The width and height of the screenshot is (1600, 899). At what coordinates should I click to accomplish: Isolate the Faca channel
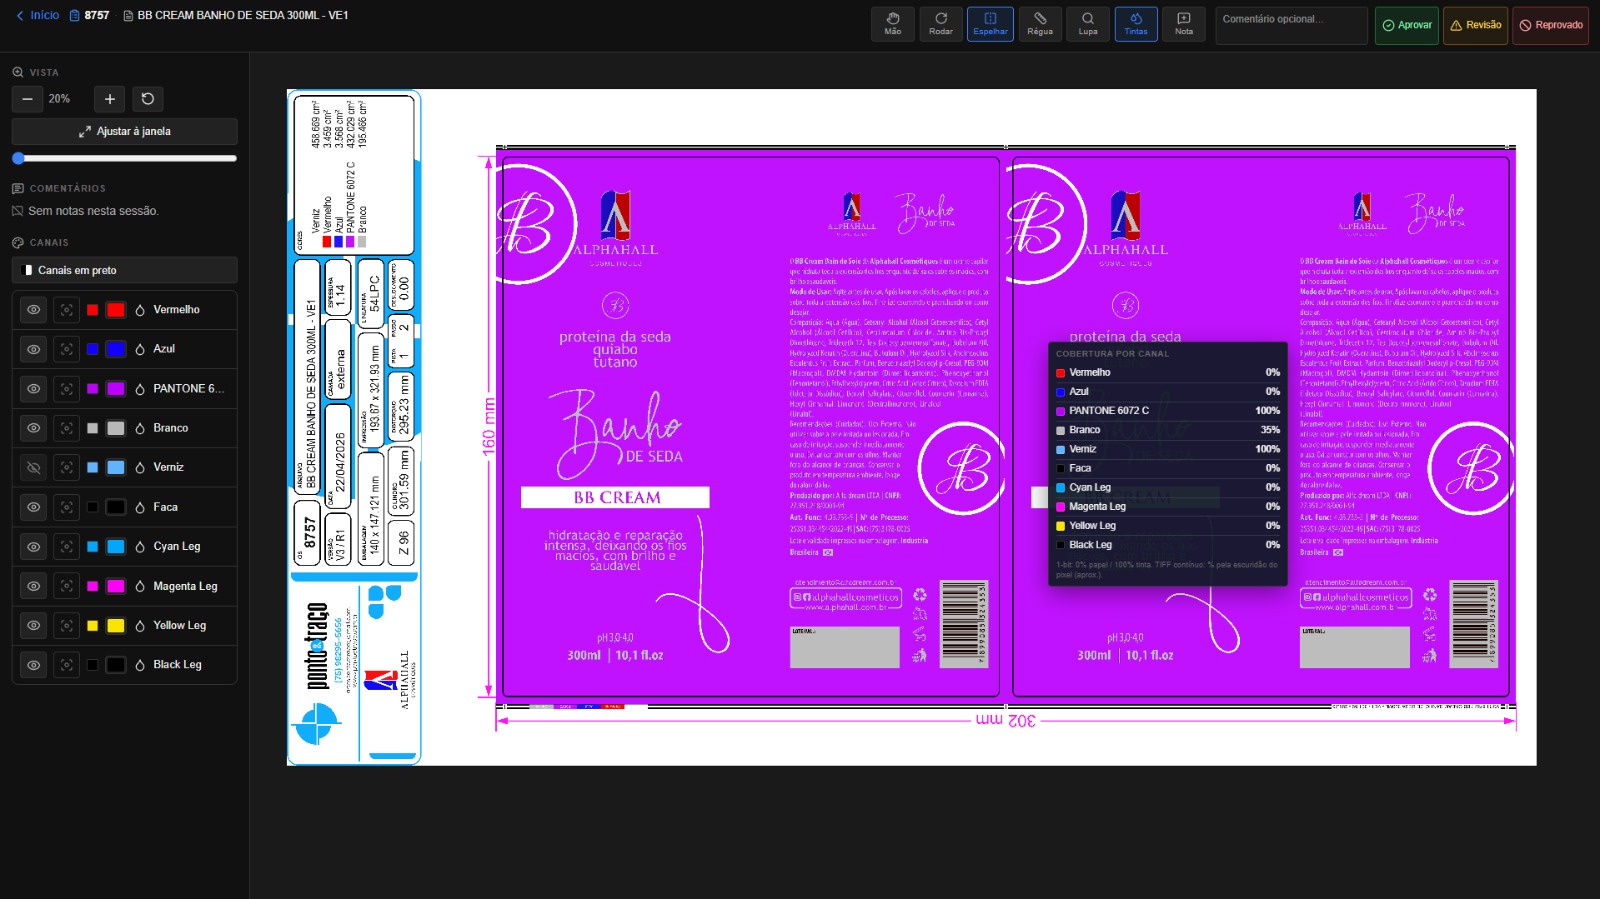pos(66,507)
